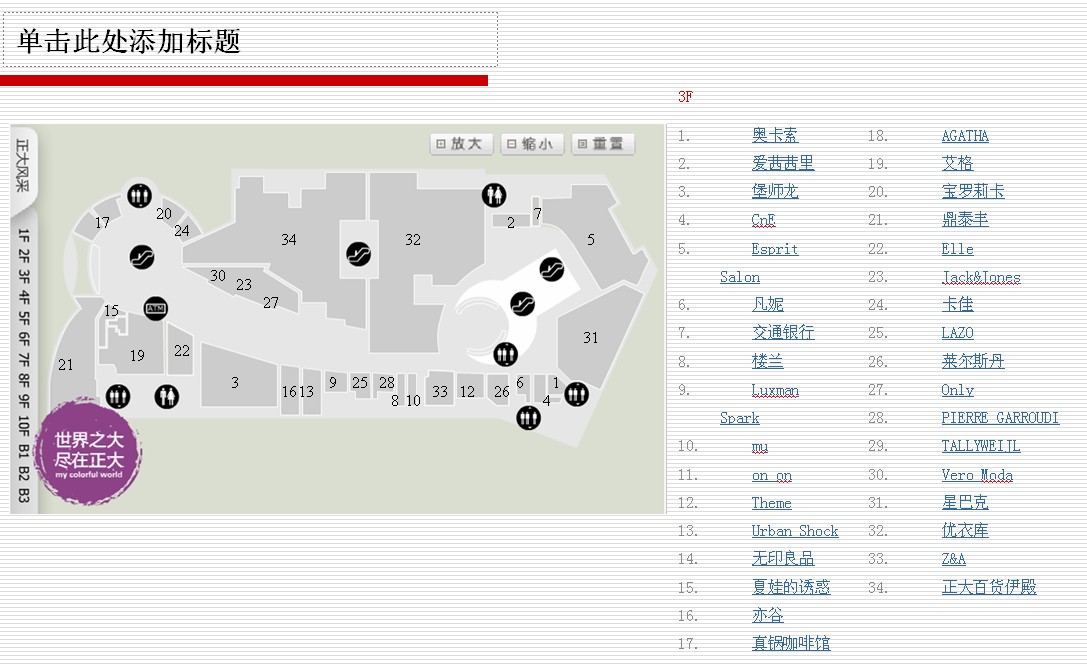Click the restroom icon directly below shop 4
Image resolution: width=1087 pixels, height=664 pixels.
click(528, 418)
